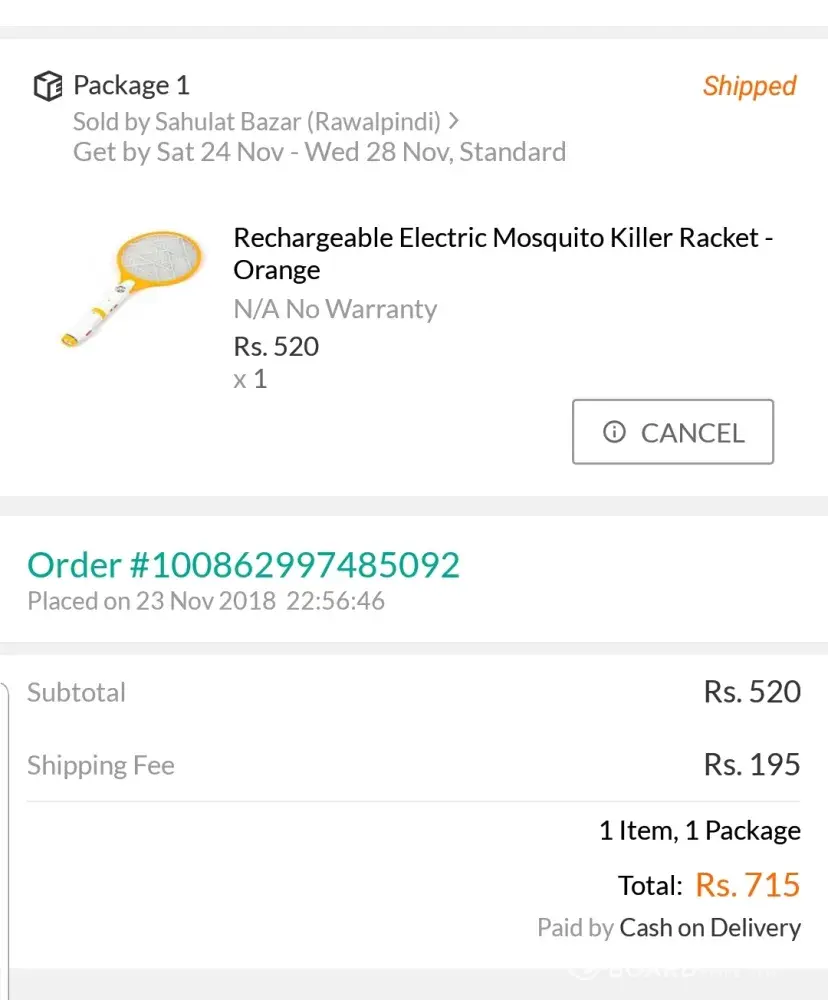Click the Rs. 195 shipping fee amount
Viewport: 828px width, 1000px height.
point(752,765)
